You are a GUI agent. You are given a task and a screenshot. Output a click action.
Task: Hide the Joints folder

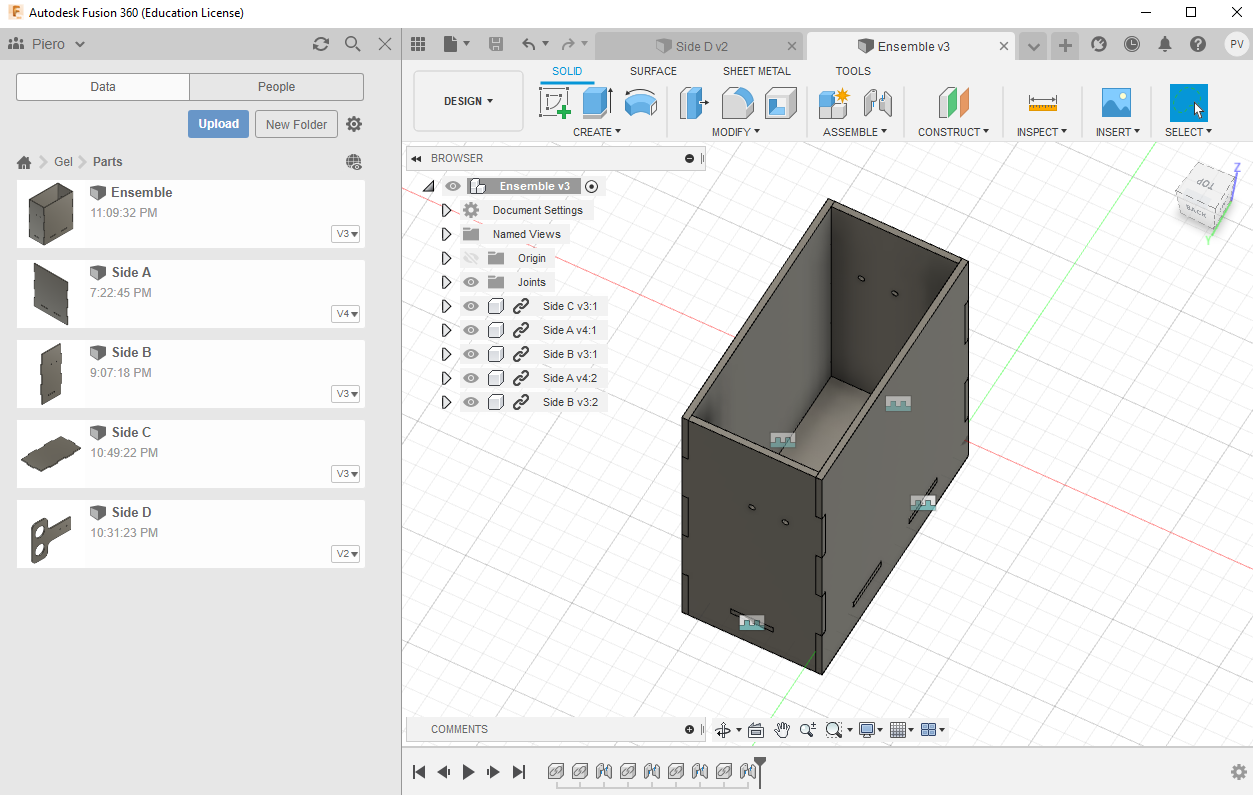[471, 282]
